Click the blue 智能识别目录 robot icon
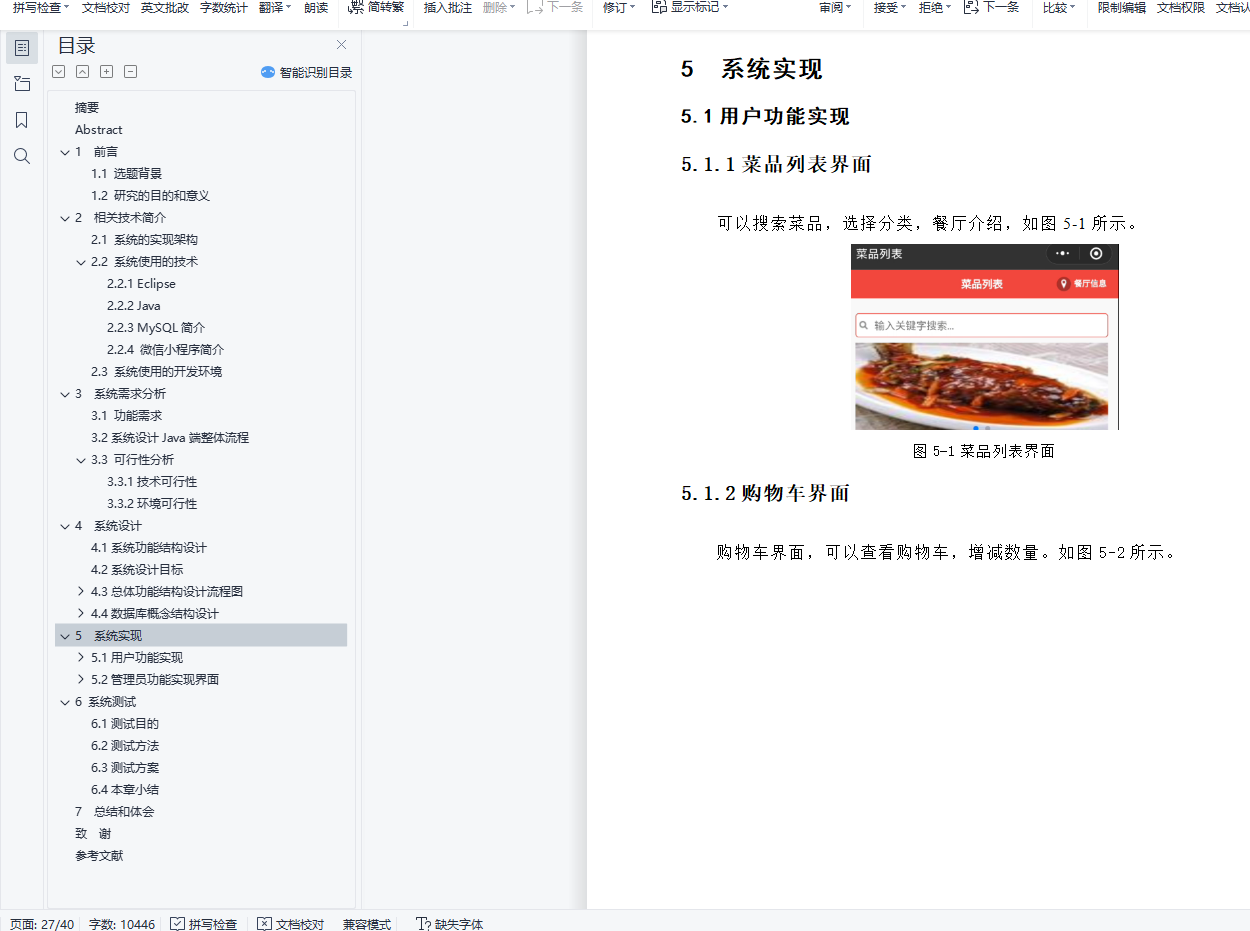Viewport: 1250px width, 931px height. [268, 72]
